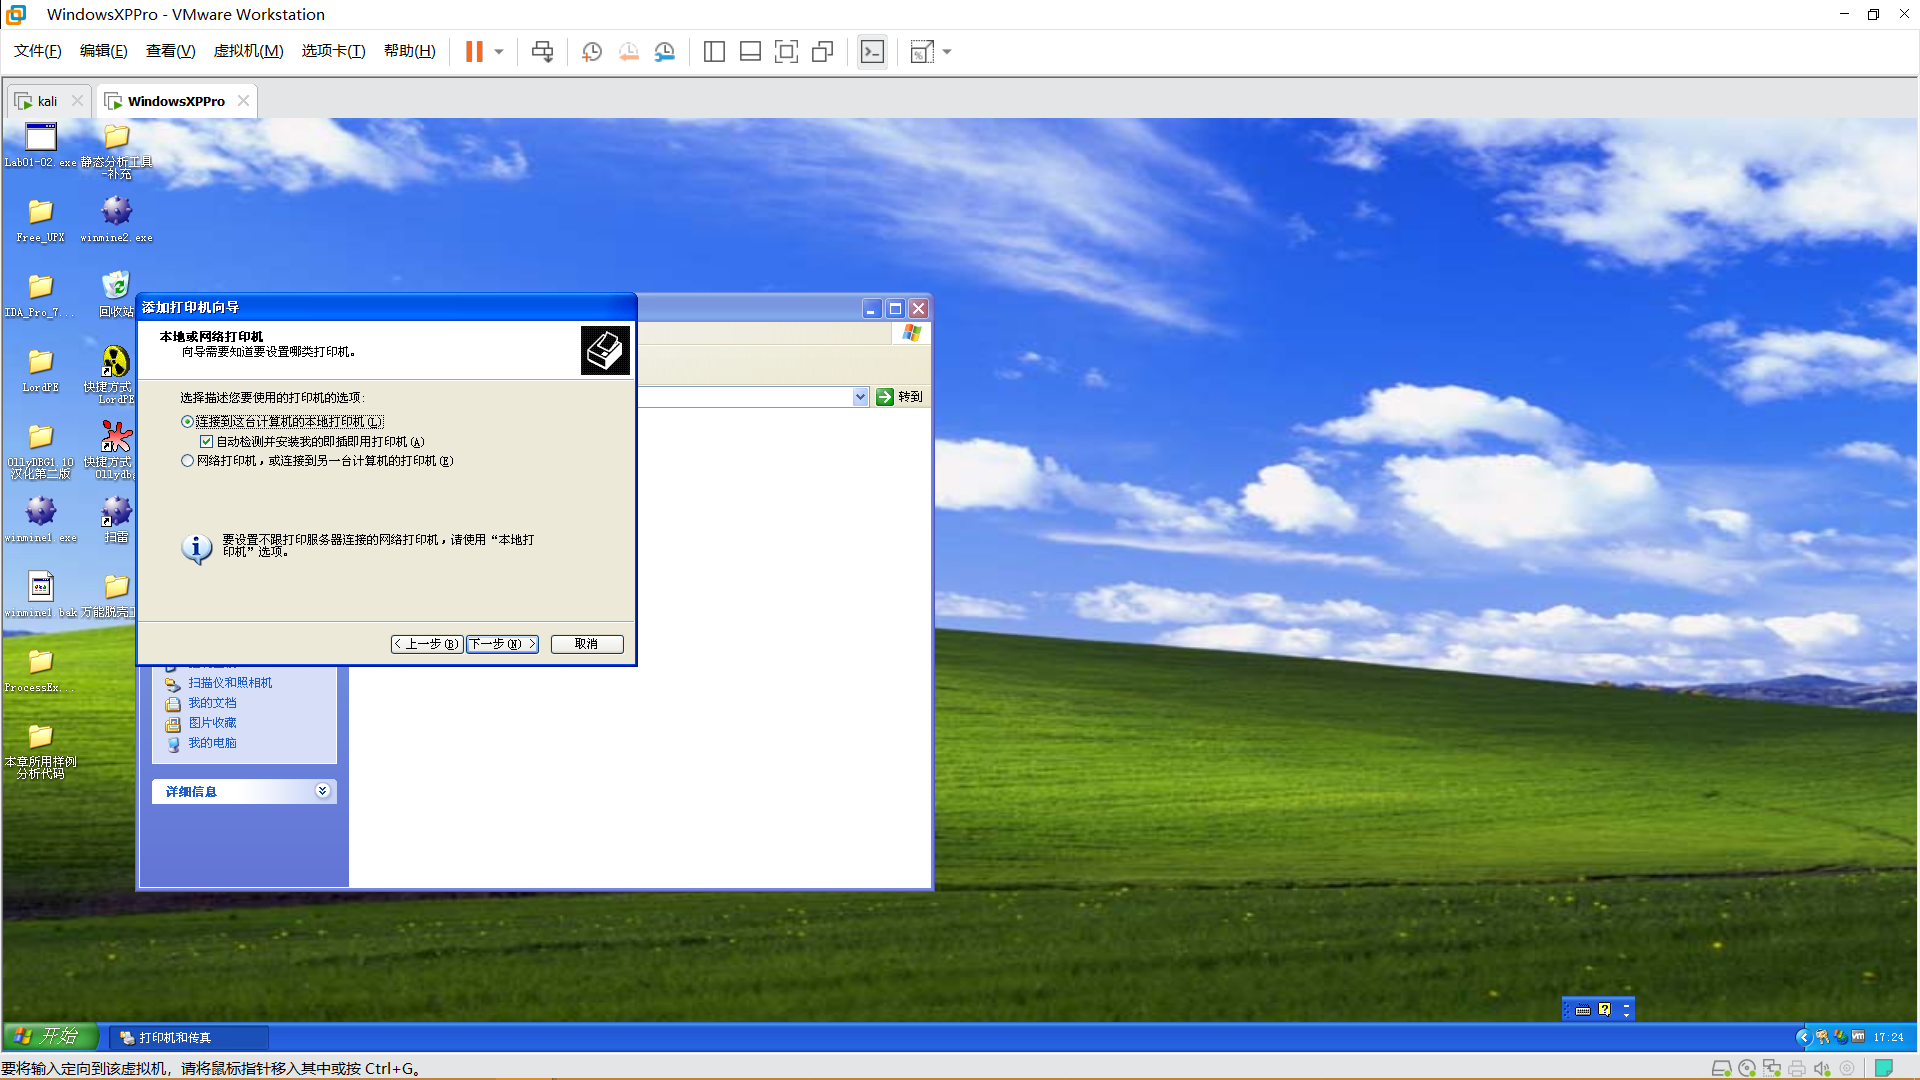The height and width of the screenshot is (1080, 1920).
Task: Cancel the add printer wizard
Action: click(x=587, y=644)
